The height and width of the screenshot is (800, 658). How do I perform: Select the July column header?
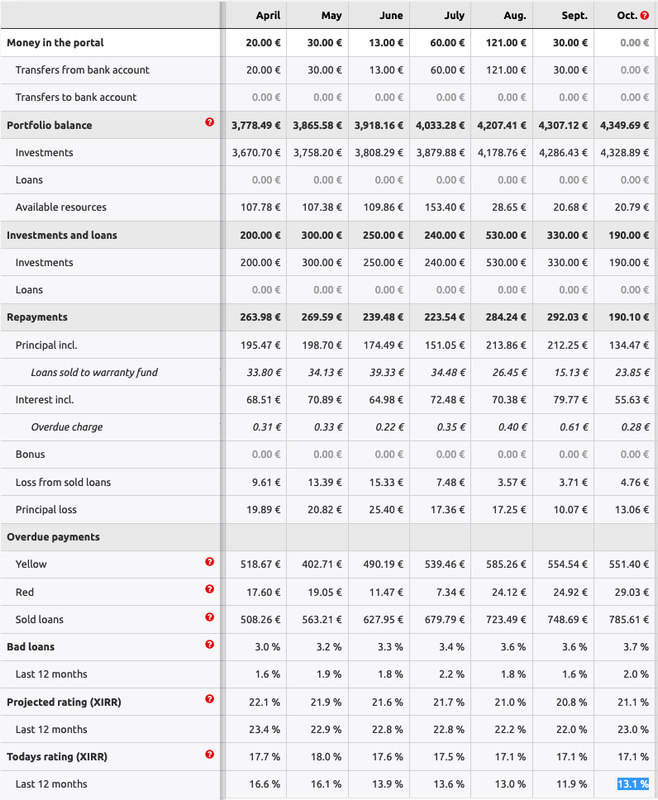[x=454, y=15]
